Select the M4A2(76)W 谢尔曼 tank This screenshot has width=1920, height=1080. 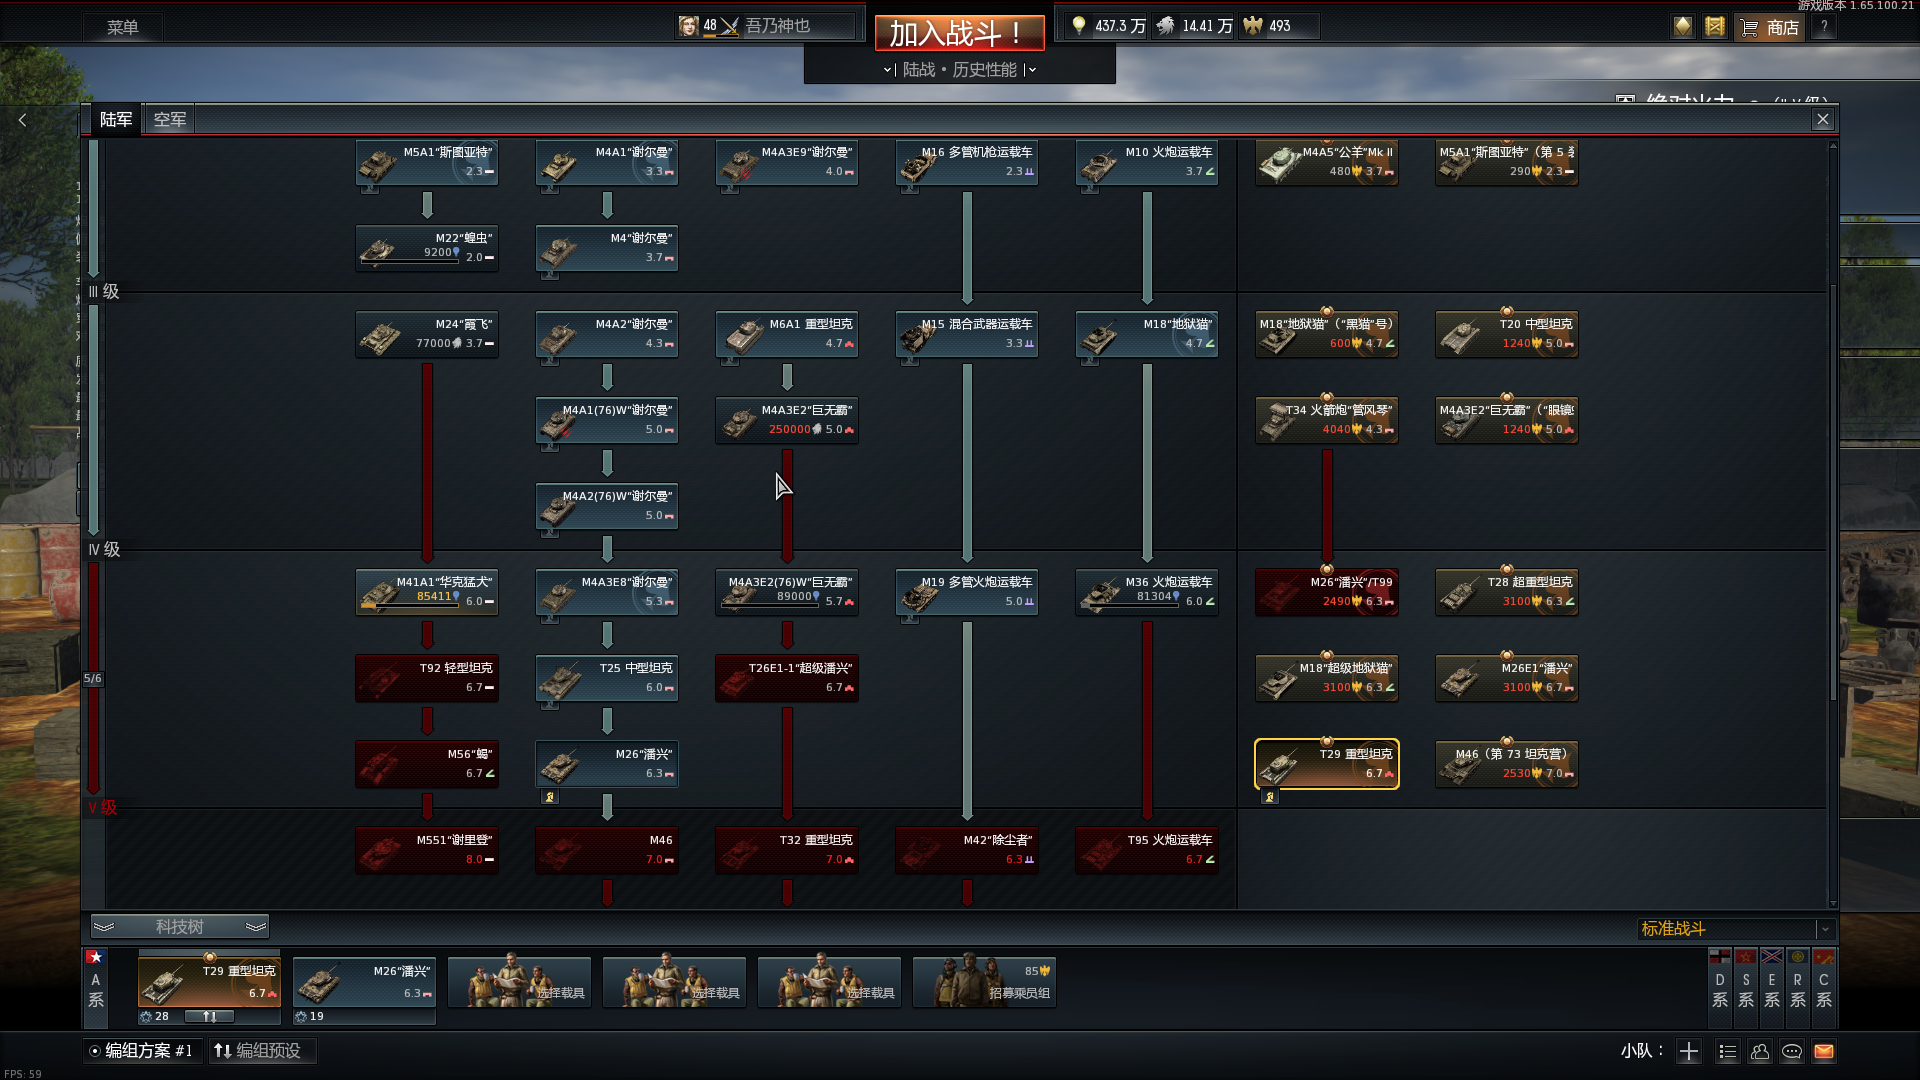tap(607, 506)
